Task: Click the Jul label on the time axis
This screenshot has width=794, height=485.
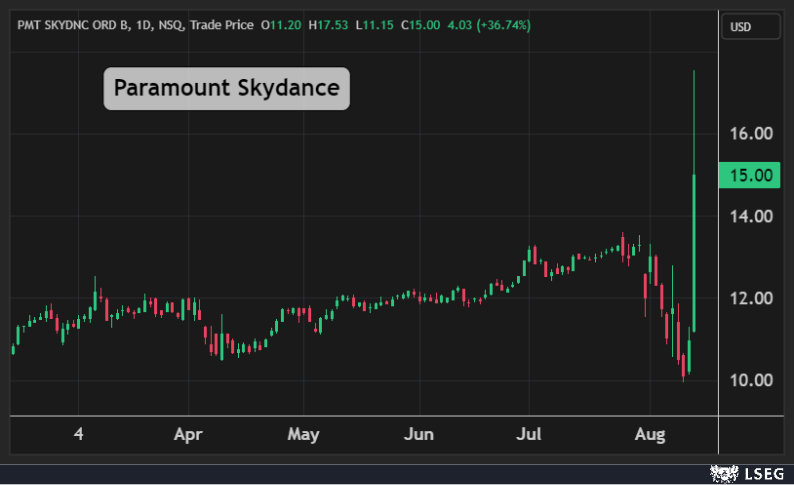Action: pos(529,435)
